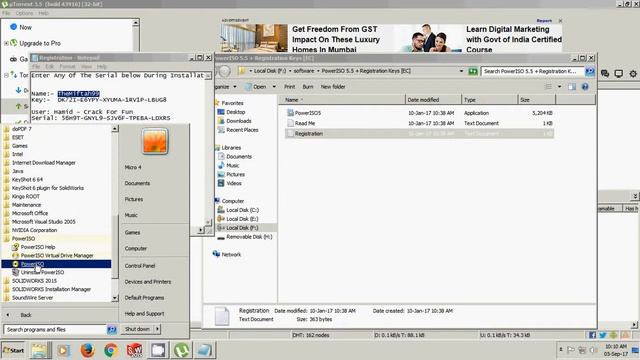Screen dimensions: 640x360
Task: Click the Explorer help question icon
Action: (585, 87)
